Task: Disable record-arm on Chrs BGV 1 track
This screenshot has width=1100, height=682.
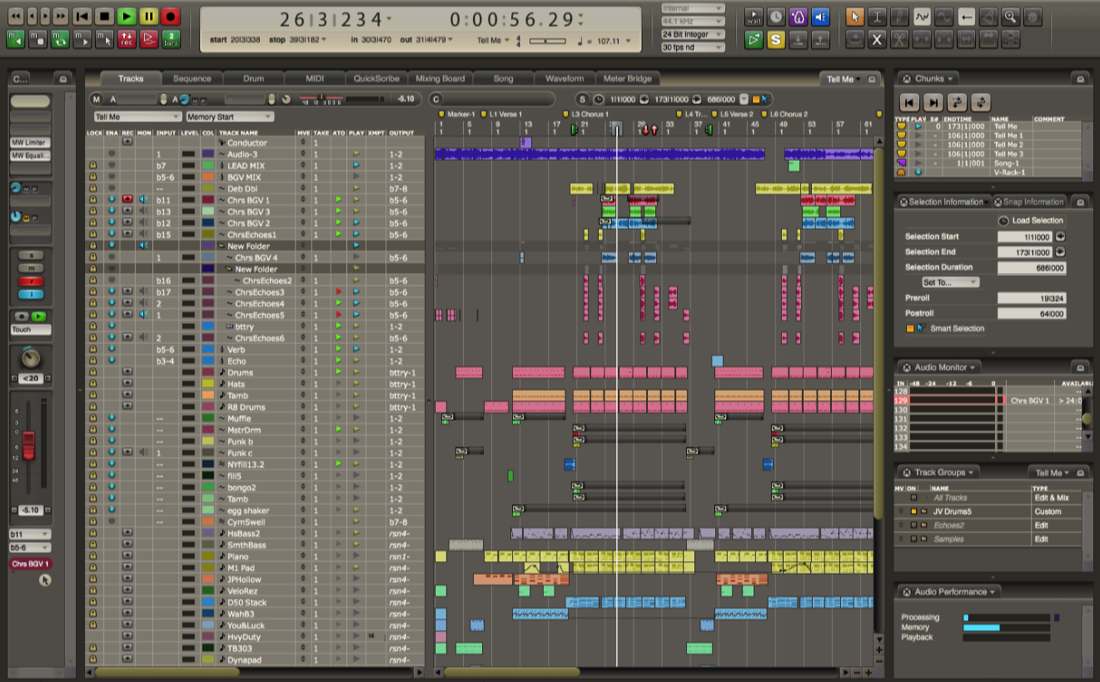Action: pyautogui.click(x=127, y=200)
